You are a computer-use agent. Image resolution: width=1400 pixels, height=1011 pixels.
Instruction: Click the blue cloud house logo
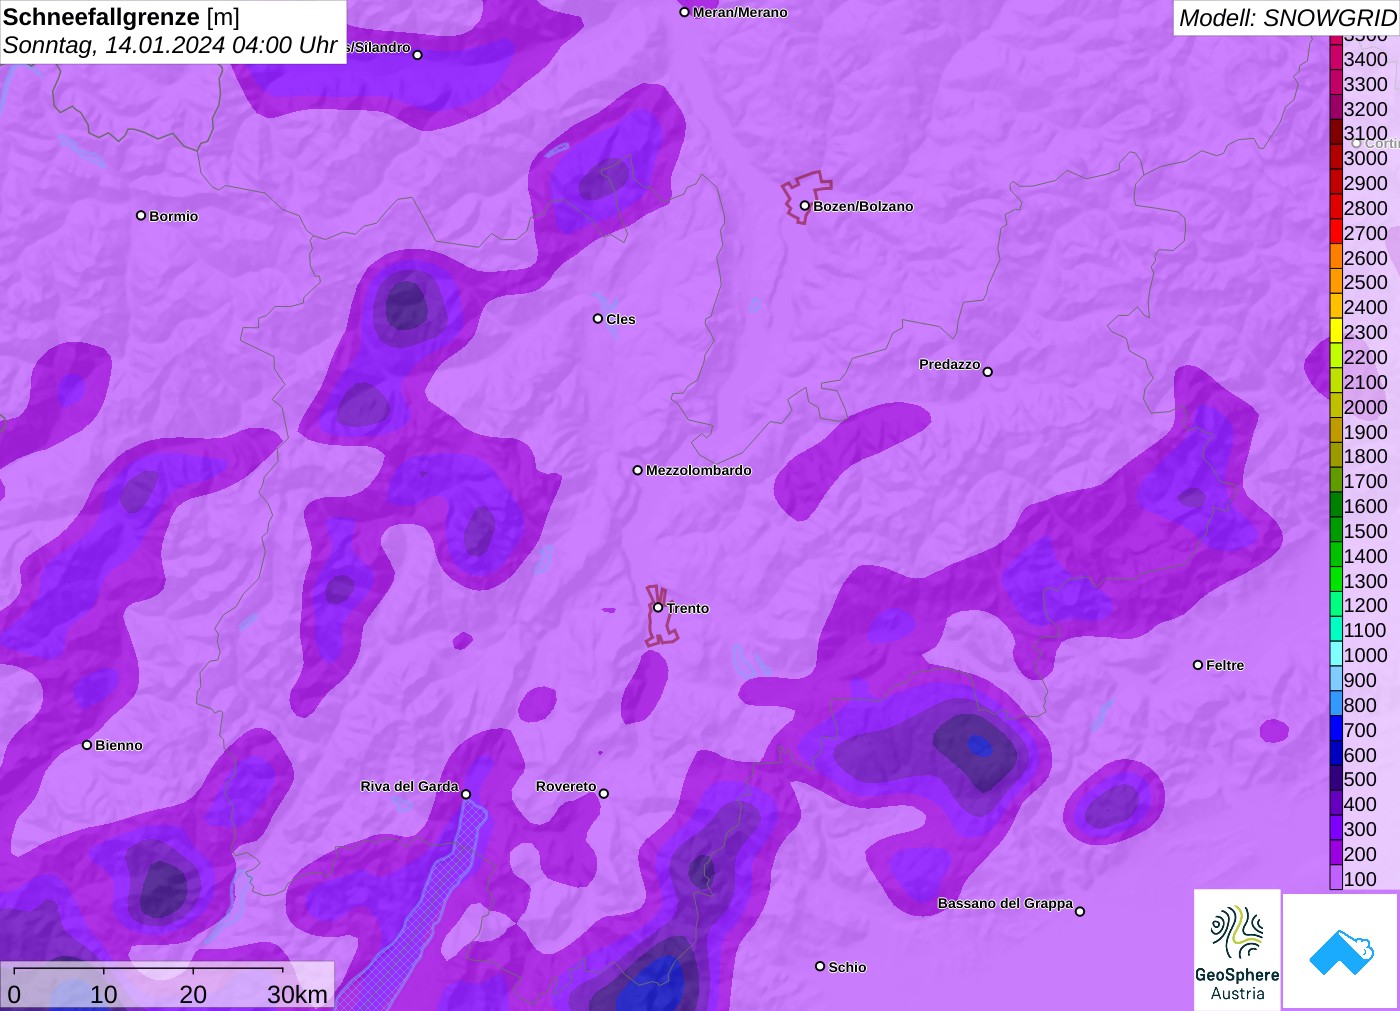1341,951
